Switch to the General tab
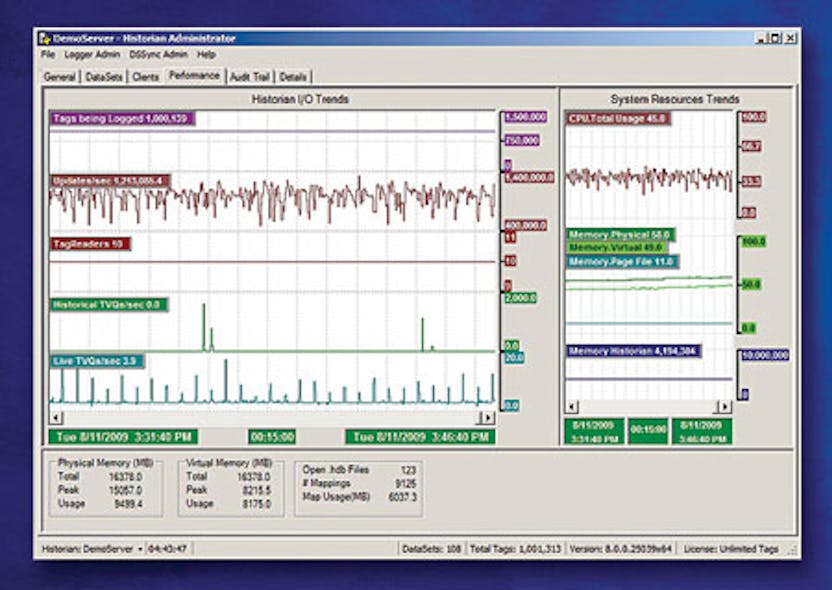This screenshot has height=590, width=832. (59, 77)
